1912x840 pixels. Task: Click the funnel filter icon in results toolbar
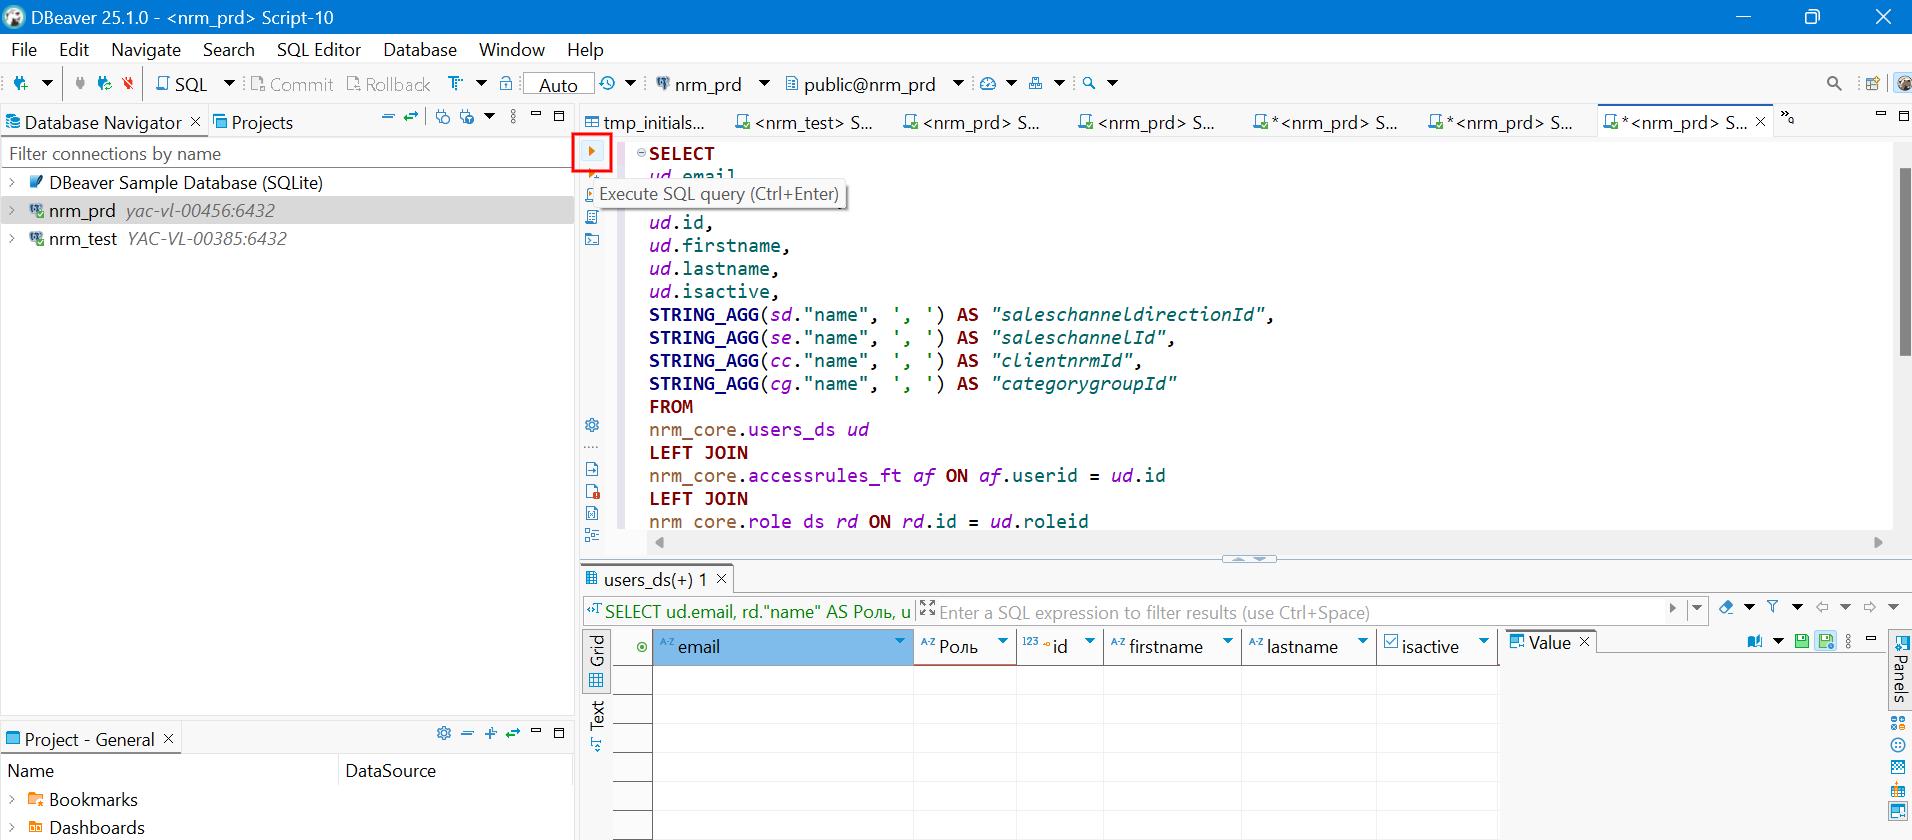tap(1773, 607)
